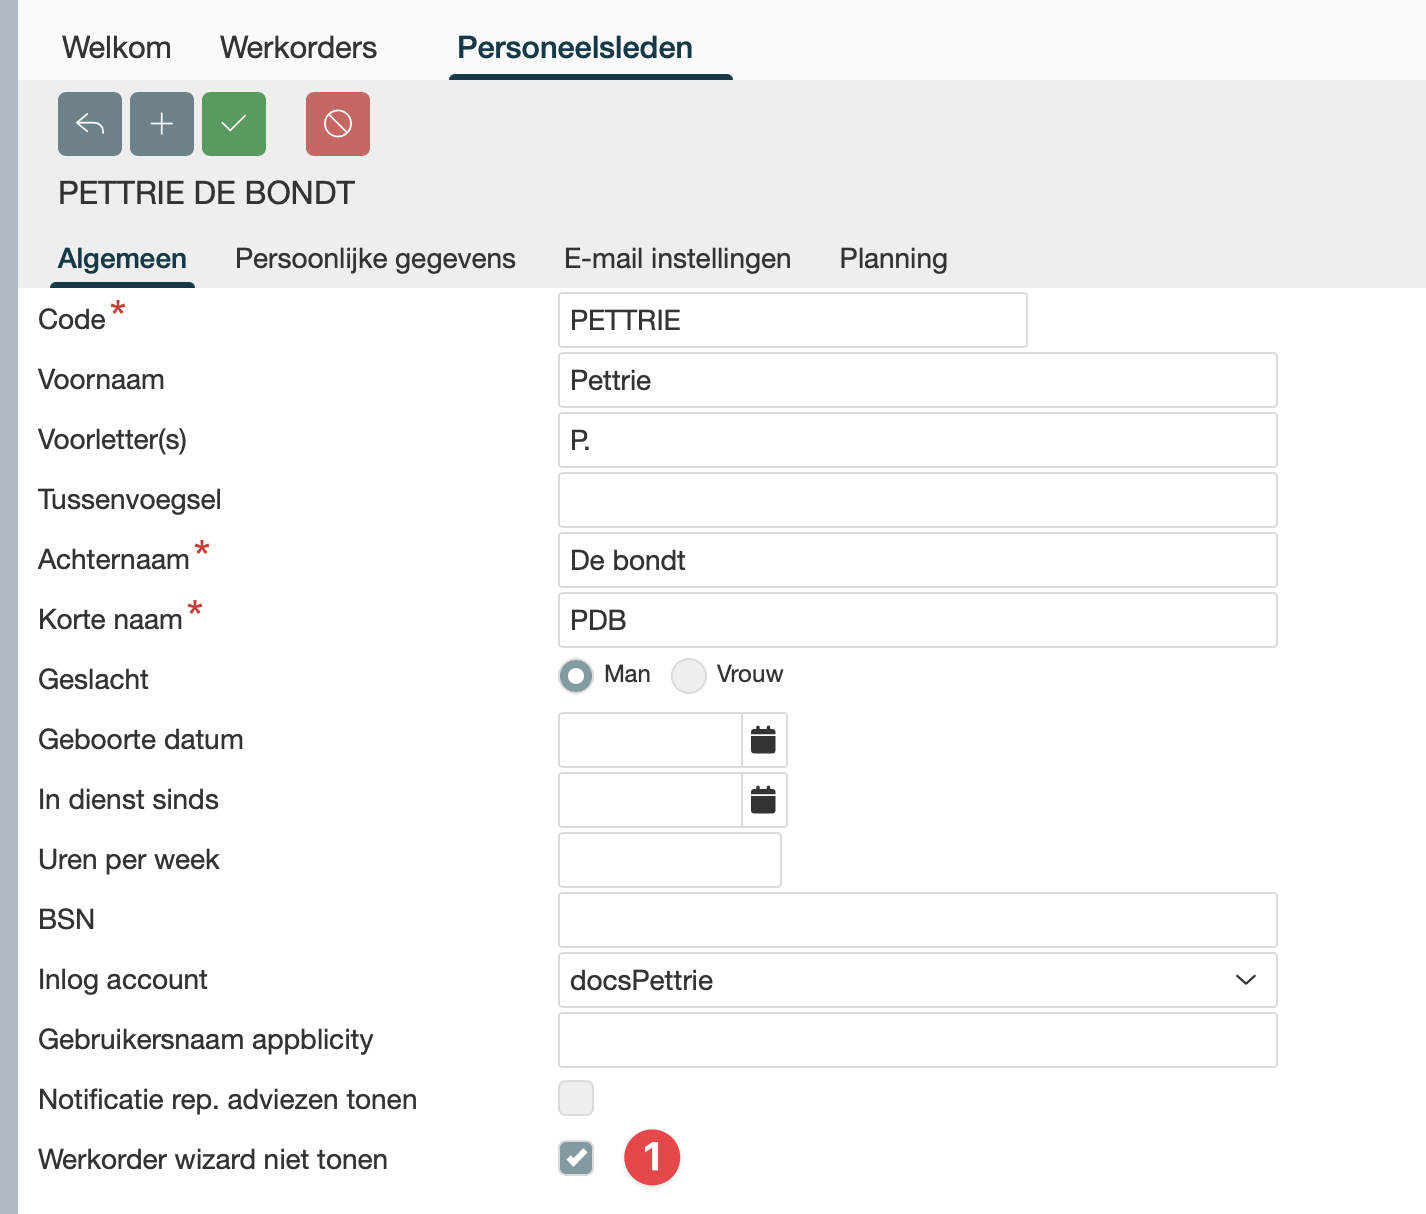Click the green checkmark save icon

tap(234, 124)
